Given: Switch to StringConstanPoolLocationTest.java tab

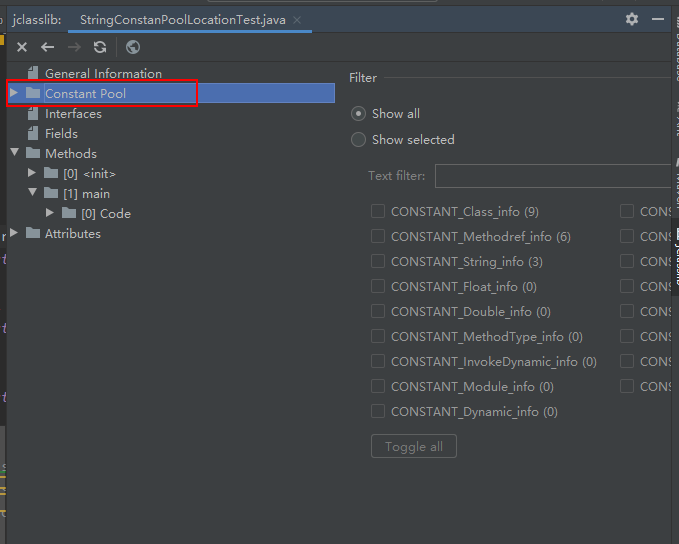Looking at the screenshot, I should [x=182, y=20].
